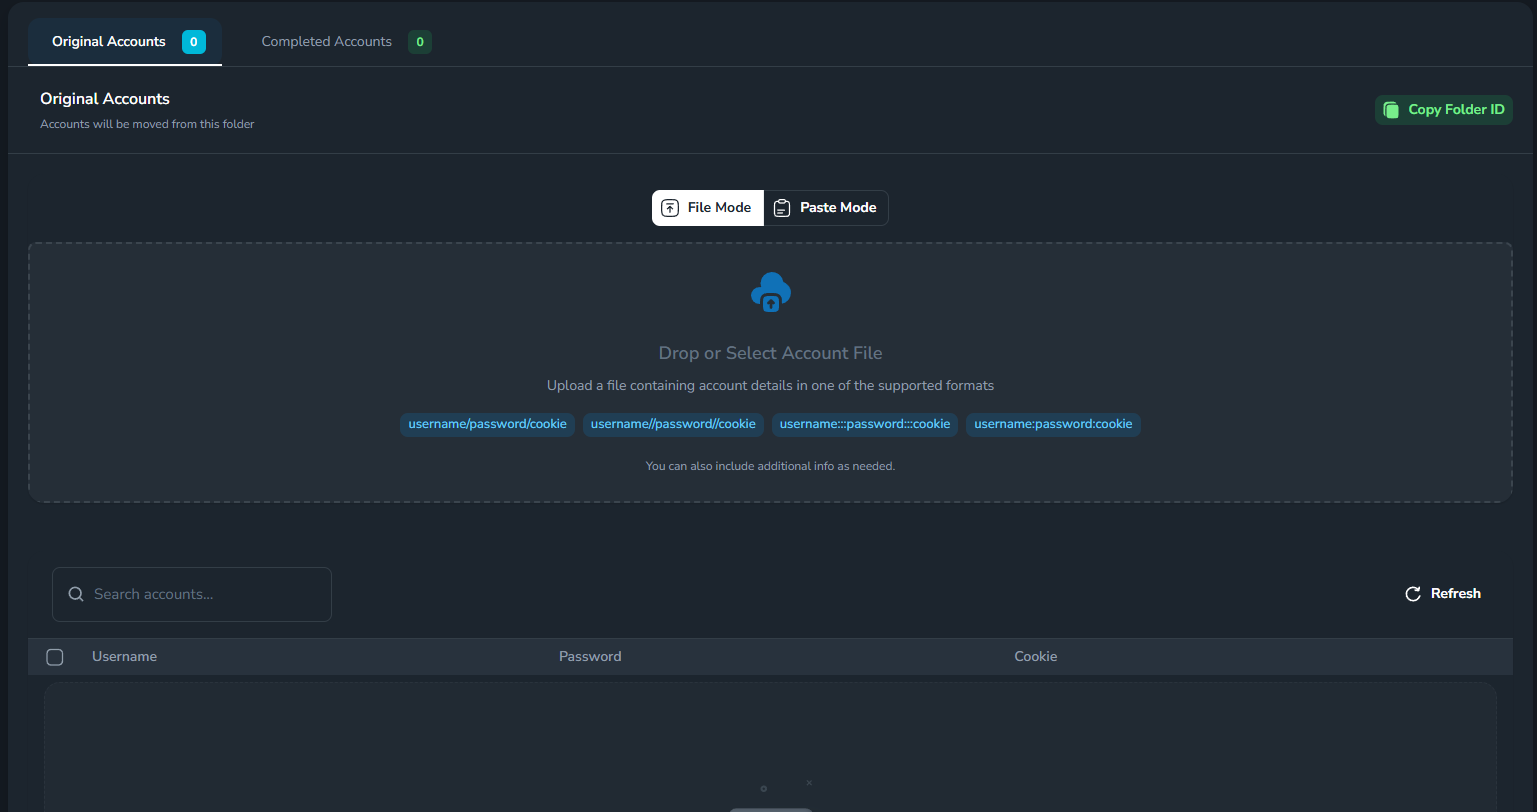The image size is (1537, 812).
Task: Click the blue cloud upload icon
Action: 771,292
